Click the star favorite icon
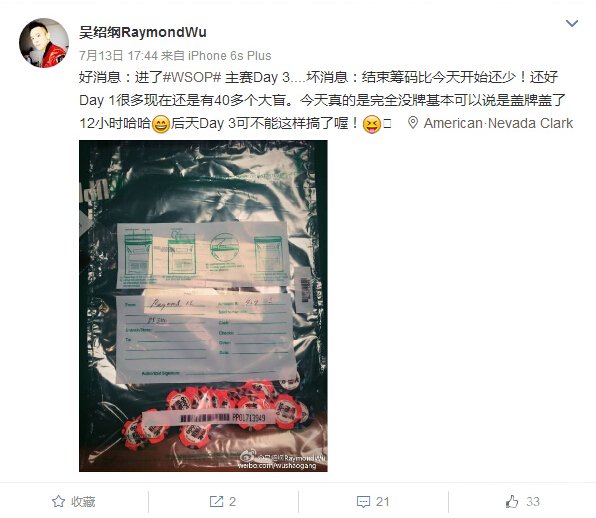Image resolution: width=596 pixels, height=518 pixels. click(58, 501)
